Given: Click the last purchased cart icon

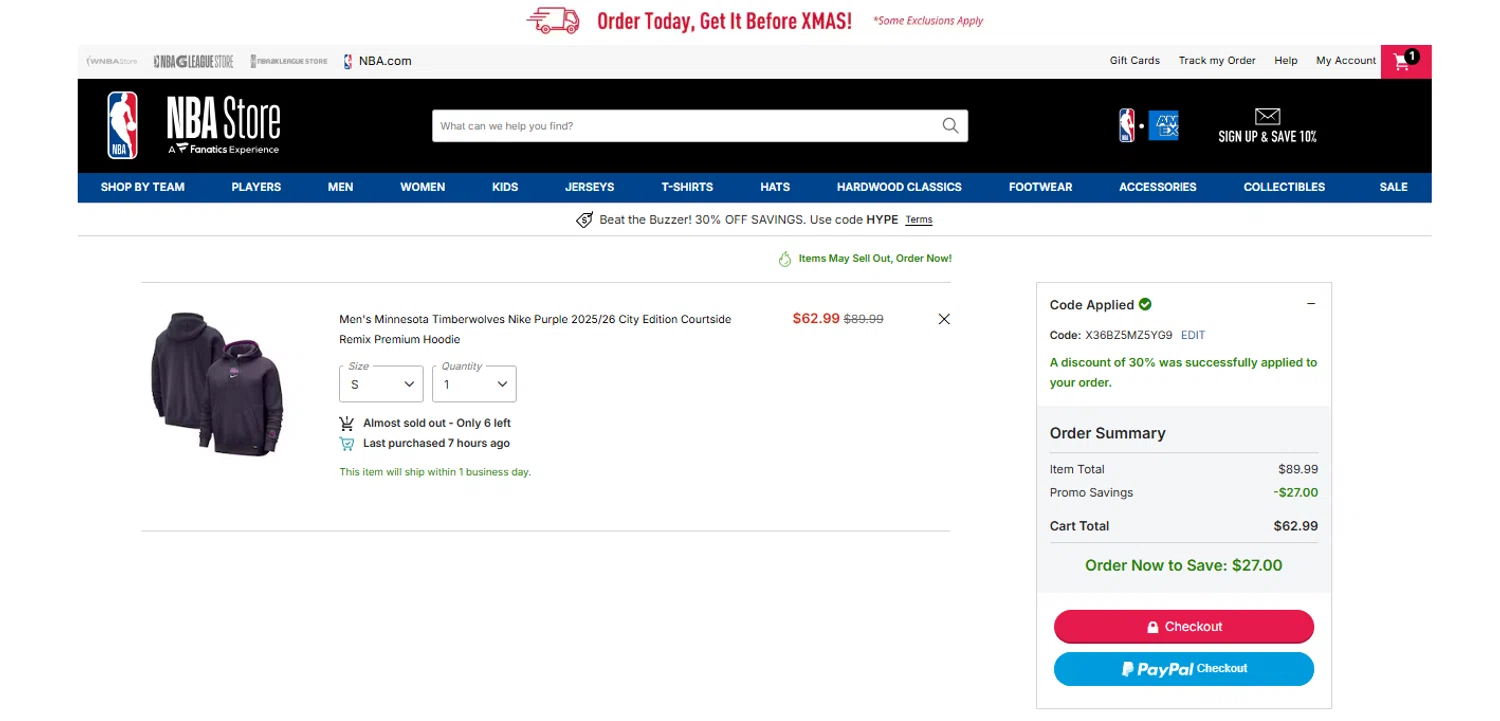Looking at the screenshot, I should (347, 443).
